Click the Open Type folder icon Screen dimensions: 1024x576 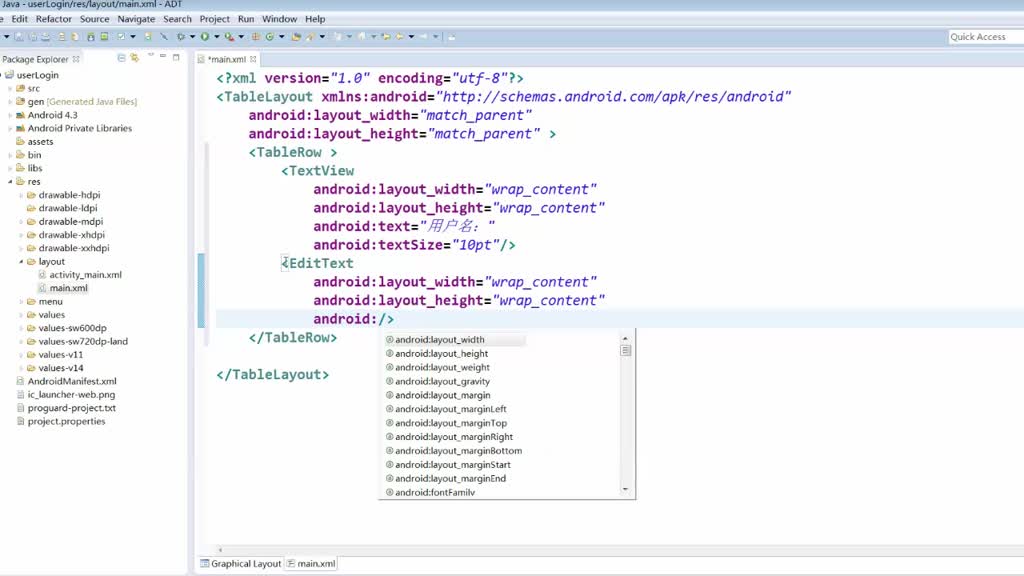[x=296, y=37]
